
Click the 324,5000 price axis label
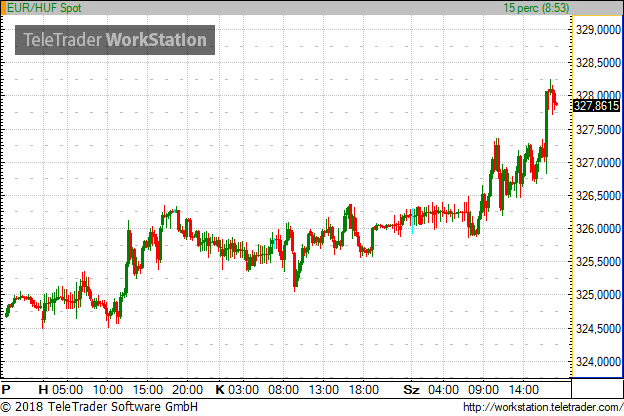tap(598, 328)
